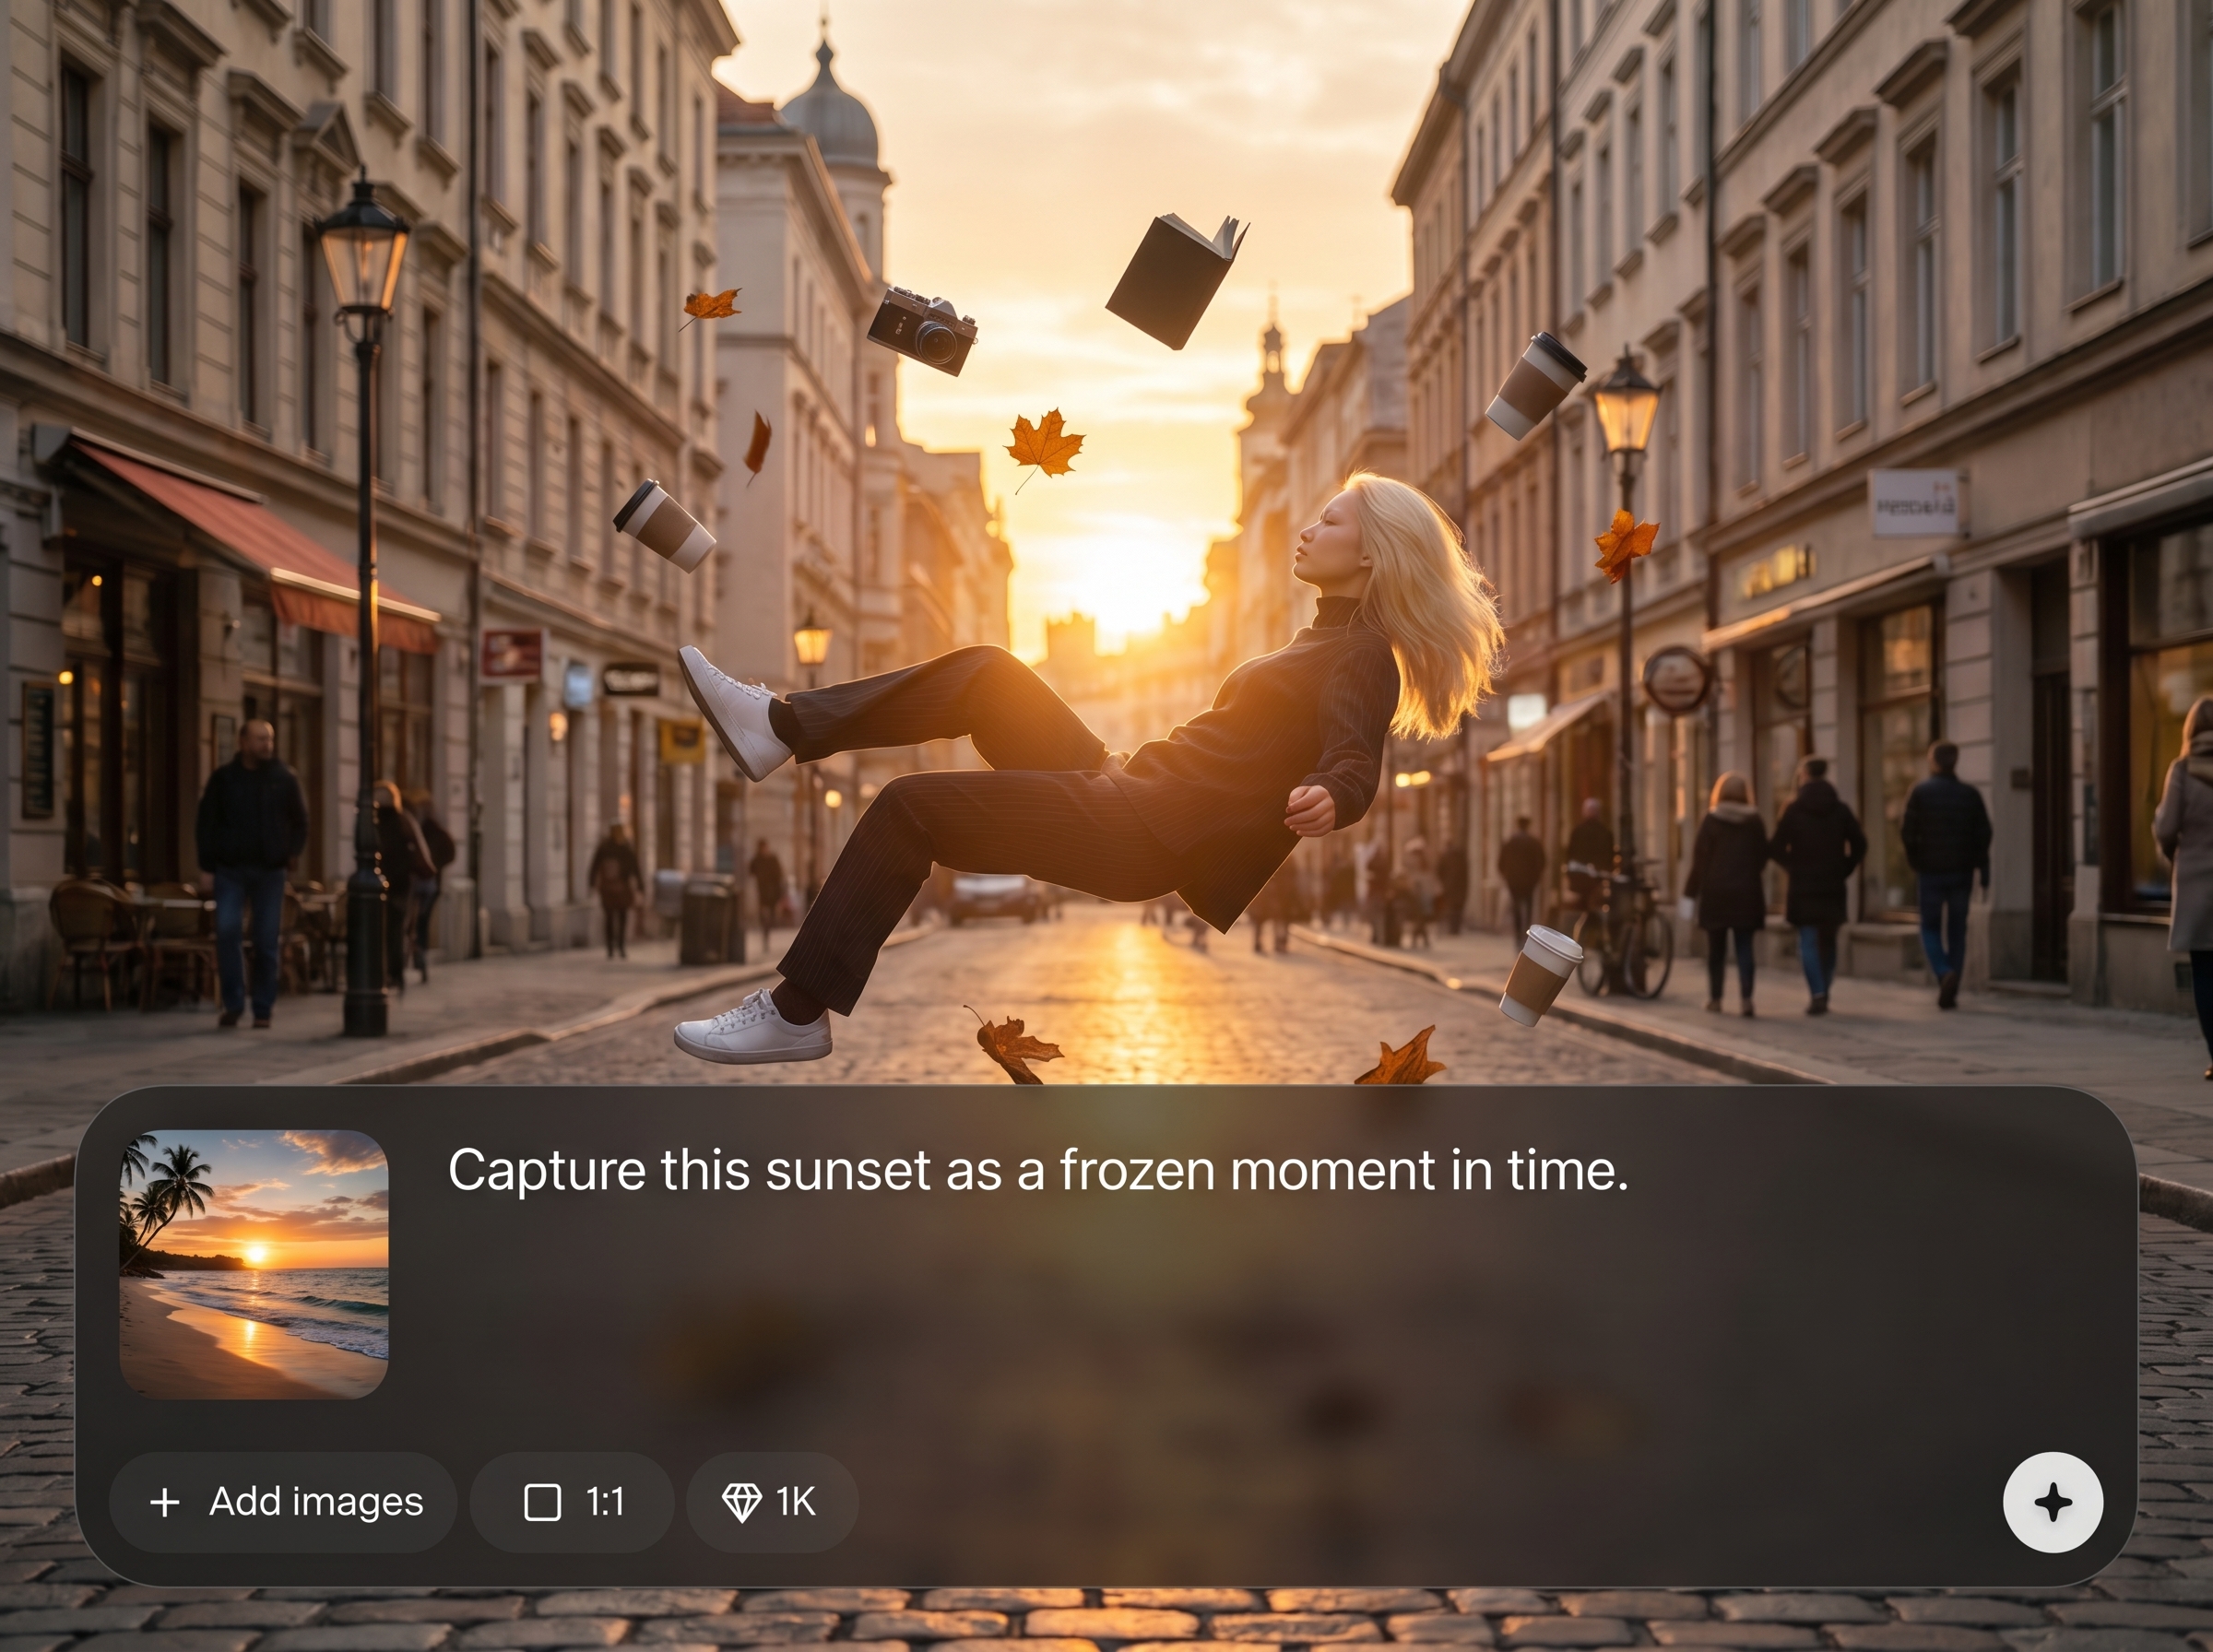Click the square aspect ratio icon
The image size is (2213, 1652).
pos(542,1502)
